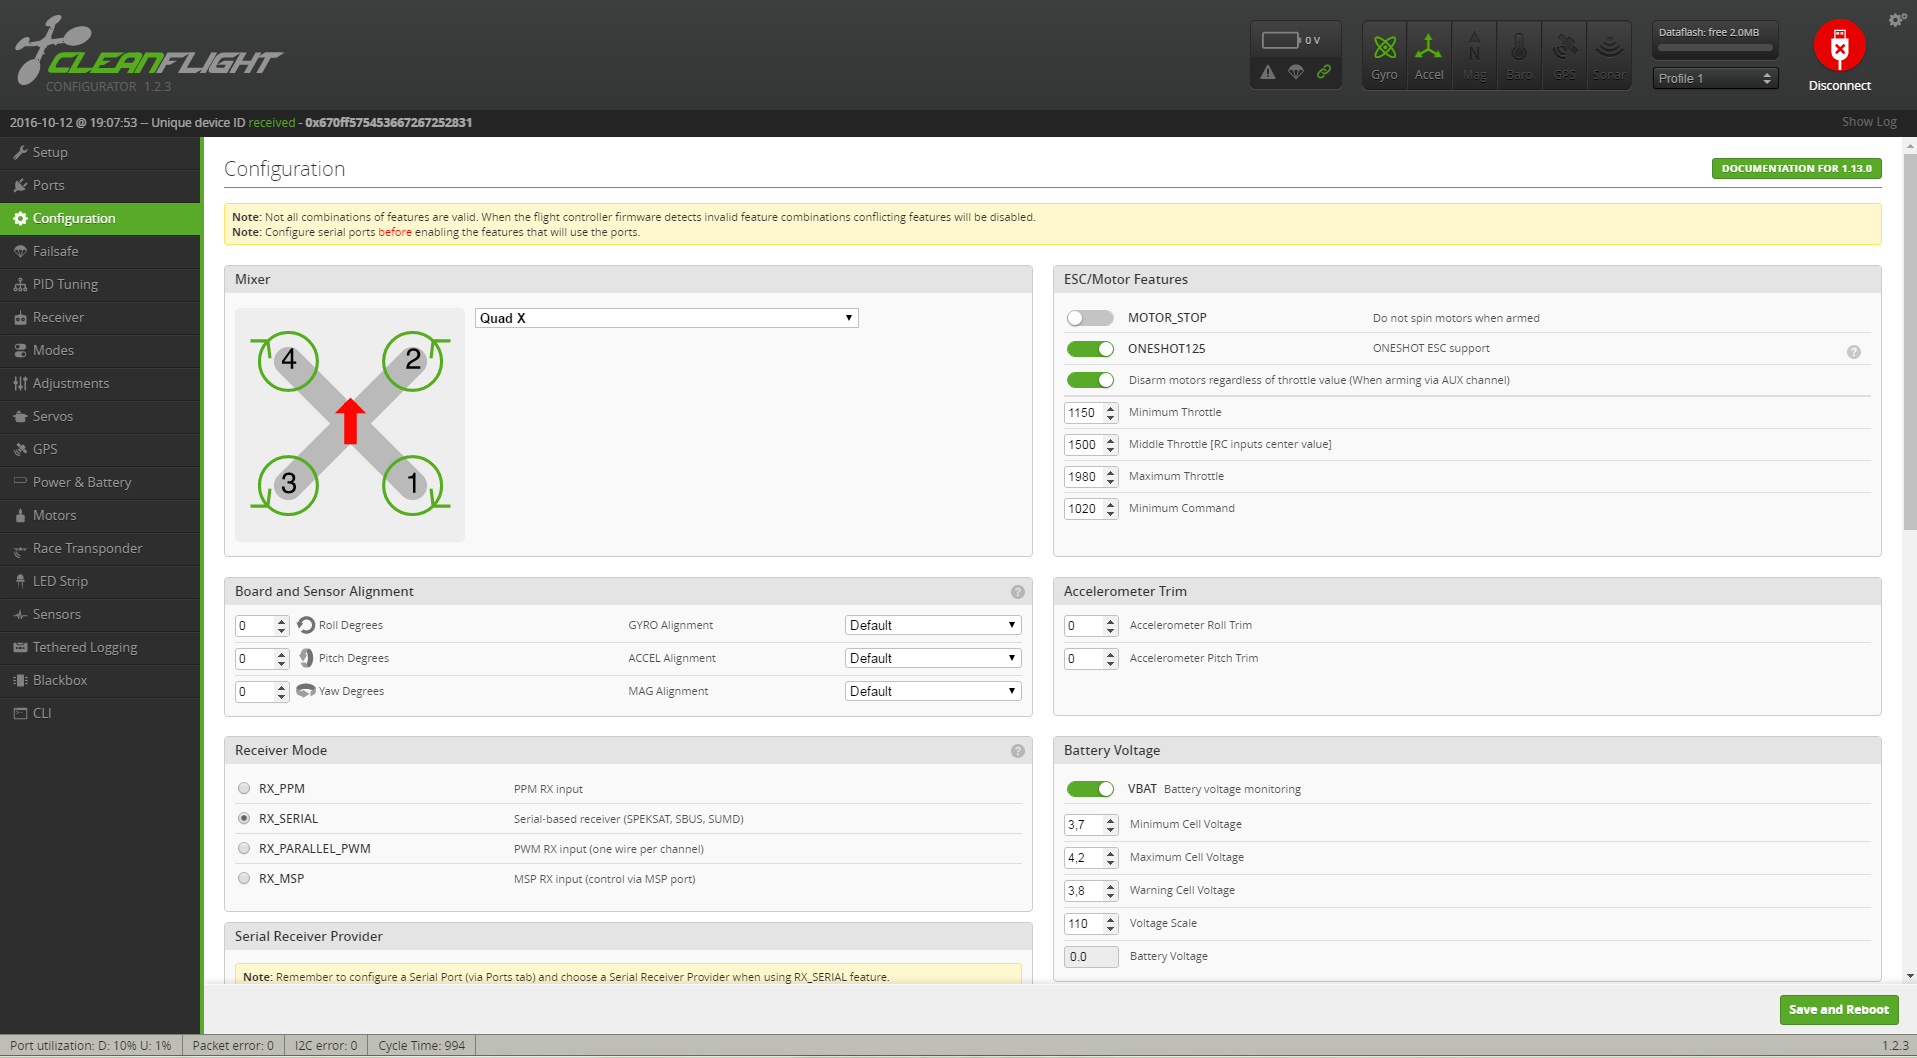
Task: Open the Race Transponder tab
Action: 100,548
